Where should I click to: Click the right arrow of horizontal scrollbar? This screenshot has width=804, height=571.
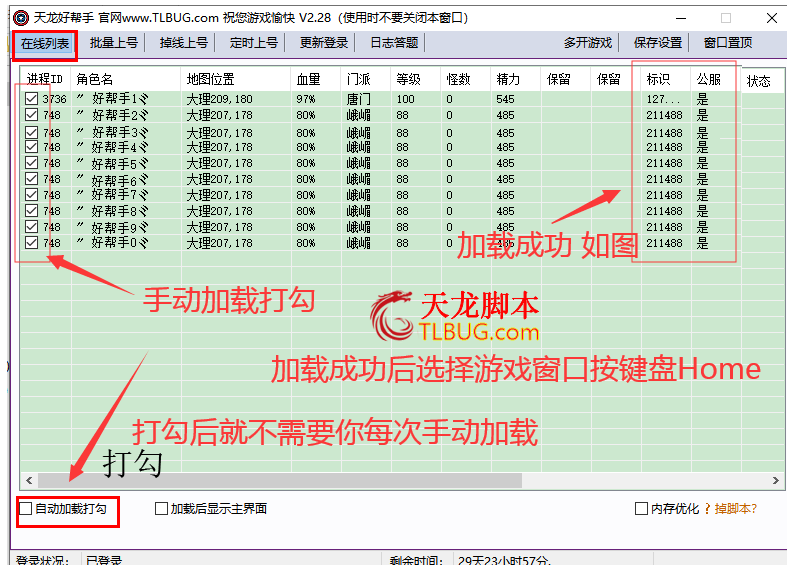pyautogui.click(x=776, y=480)
